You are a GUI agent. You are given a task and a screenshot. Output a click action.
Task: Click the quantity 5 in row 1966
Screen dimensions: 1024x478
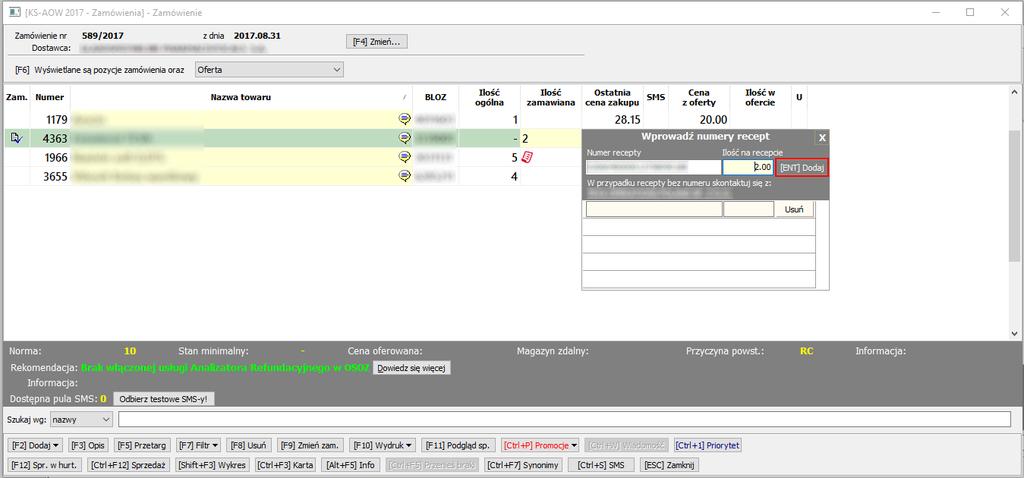click(x=489, y=157)
